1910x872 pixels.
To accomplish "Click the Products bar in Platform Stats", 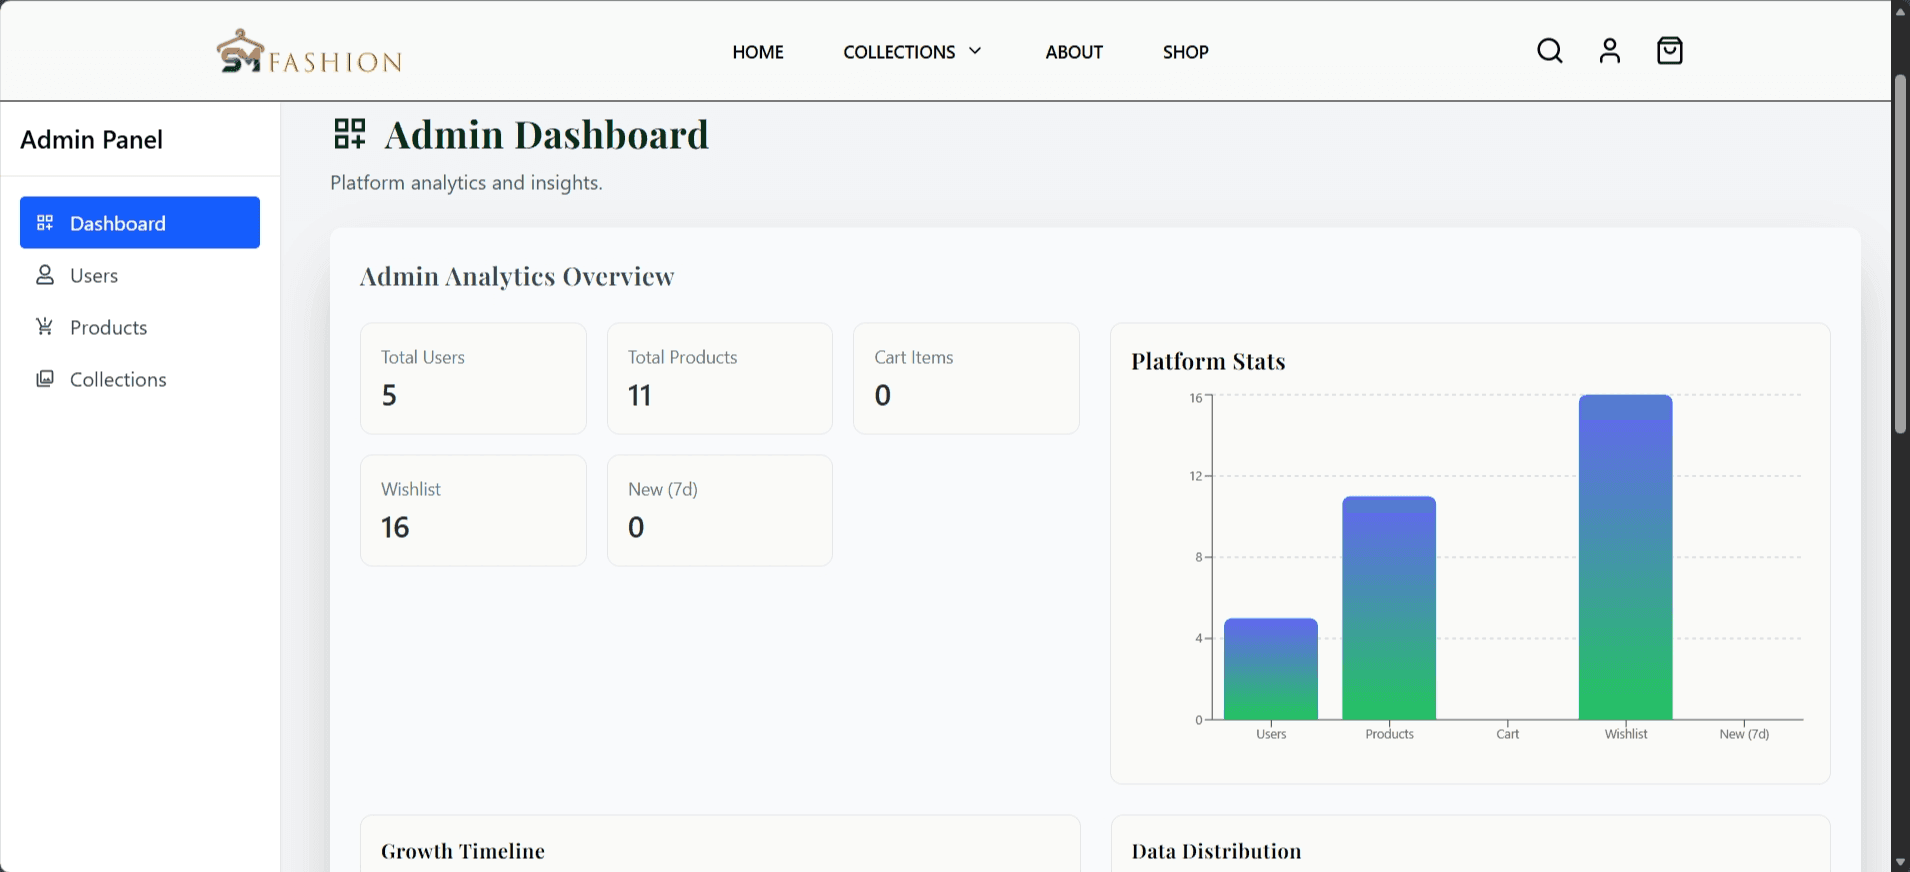I will point(1389,608).
